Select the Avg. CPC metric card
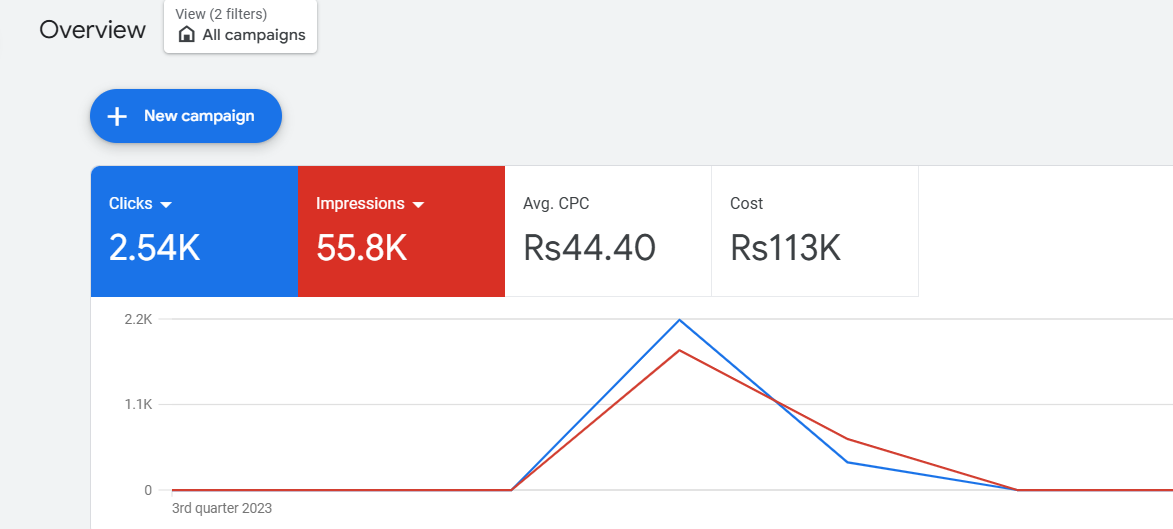 click(608, 232)
